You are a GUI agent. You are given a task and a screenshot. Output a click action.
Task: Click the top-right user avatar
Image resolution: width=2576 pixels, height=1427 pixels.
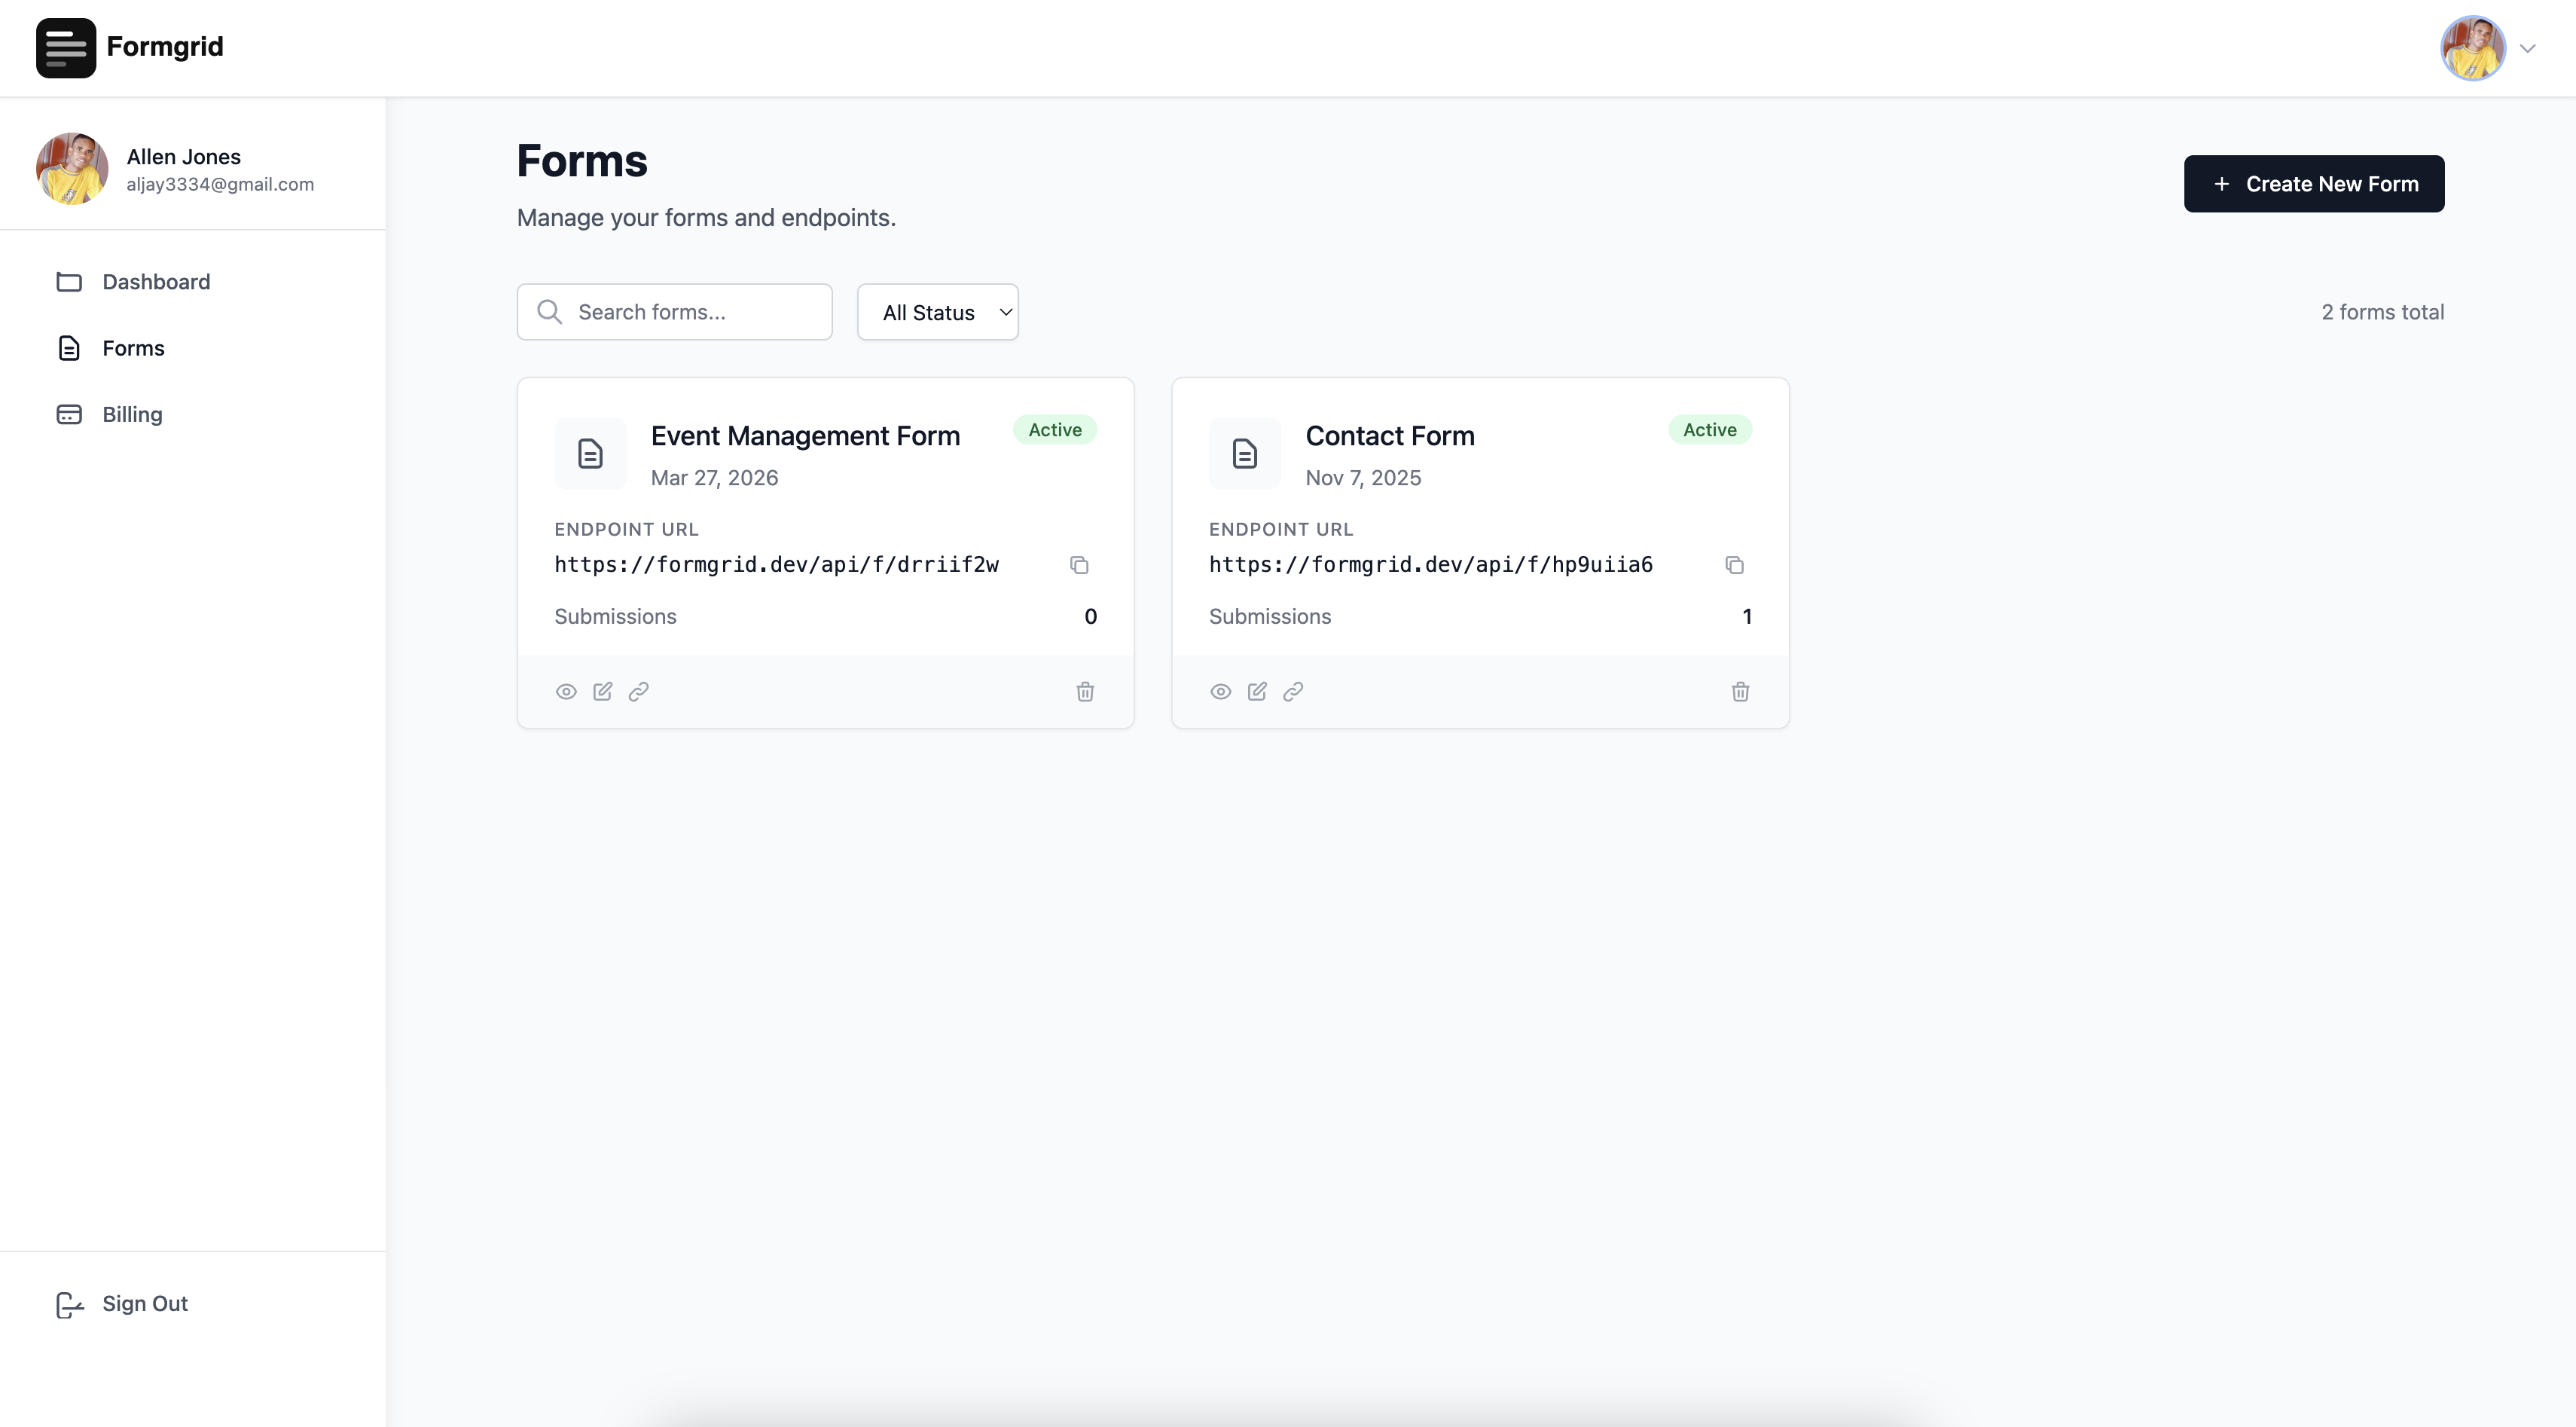coord(2472,48)
